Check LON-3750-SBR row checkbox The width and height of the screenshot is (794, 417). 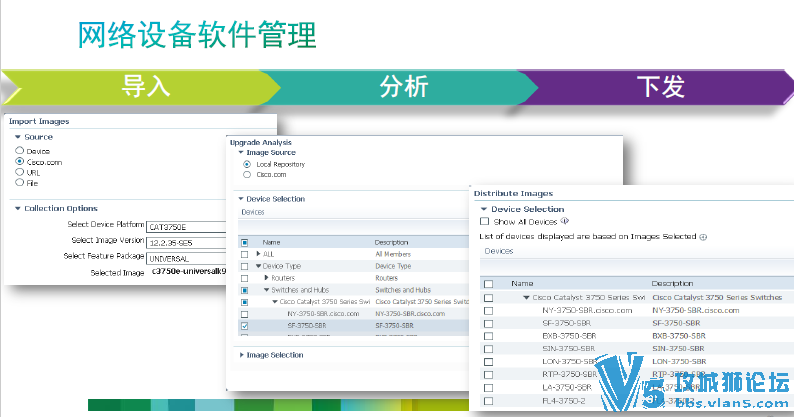point(488,362)
